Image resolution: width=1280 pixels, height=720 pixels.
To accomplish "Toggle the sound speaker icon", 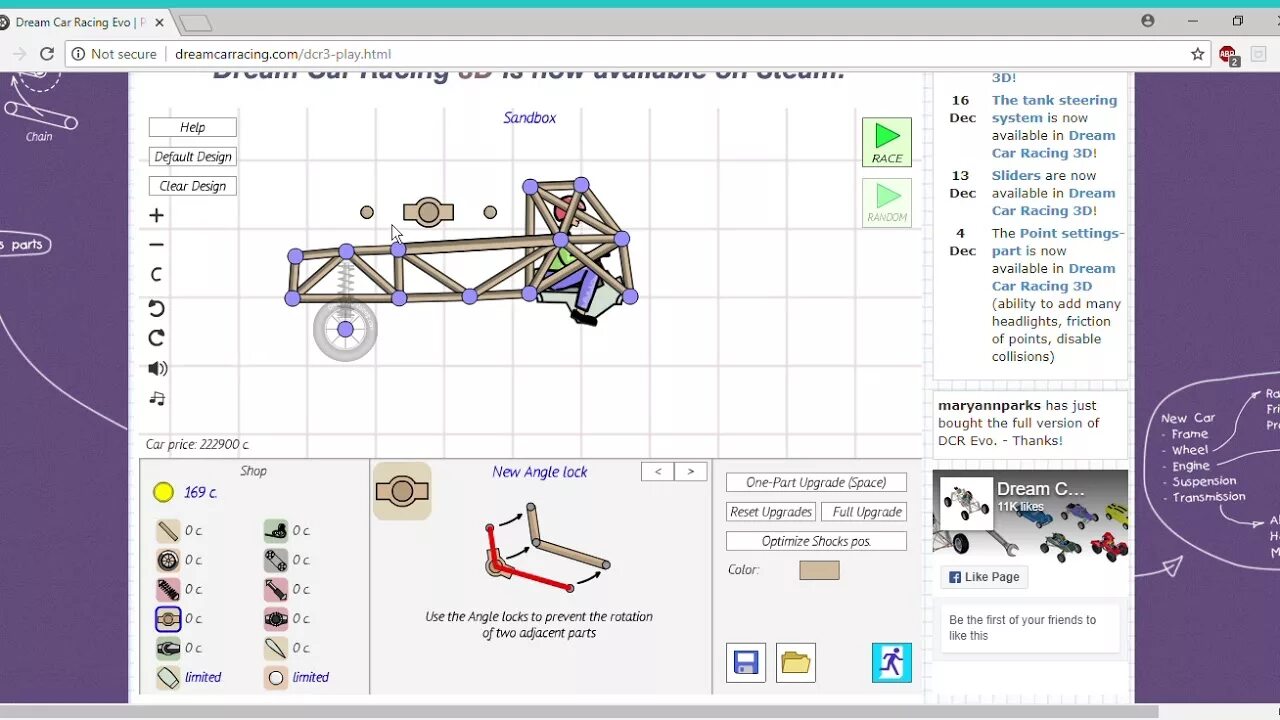I will 157,368.
